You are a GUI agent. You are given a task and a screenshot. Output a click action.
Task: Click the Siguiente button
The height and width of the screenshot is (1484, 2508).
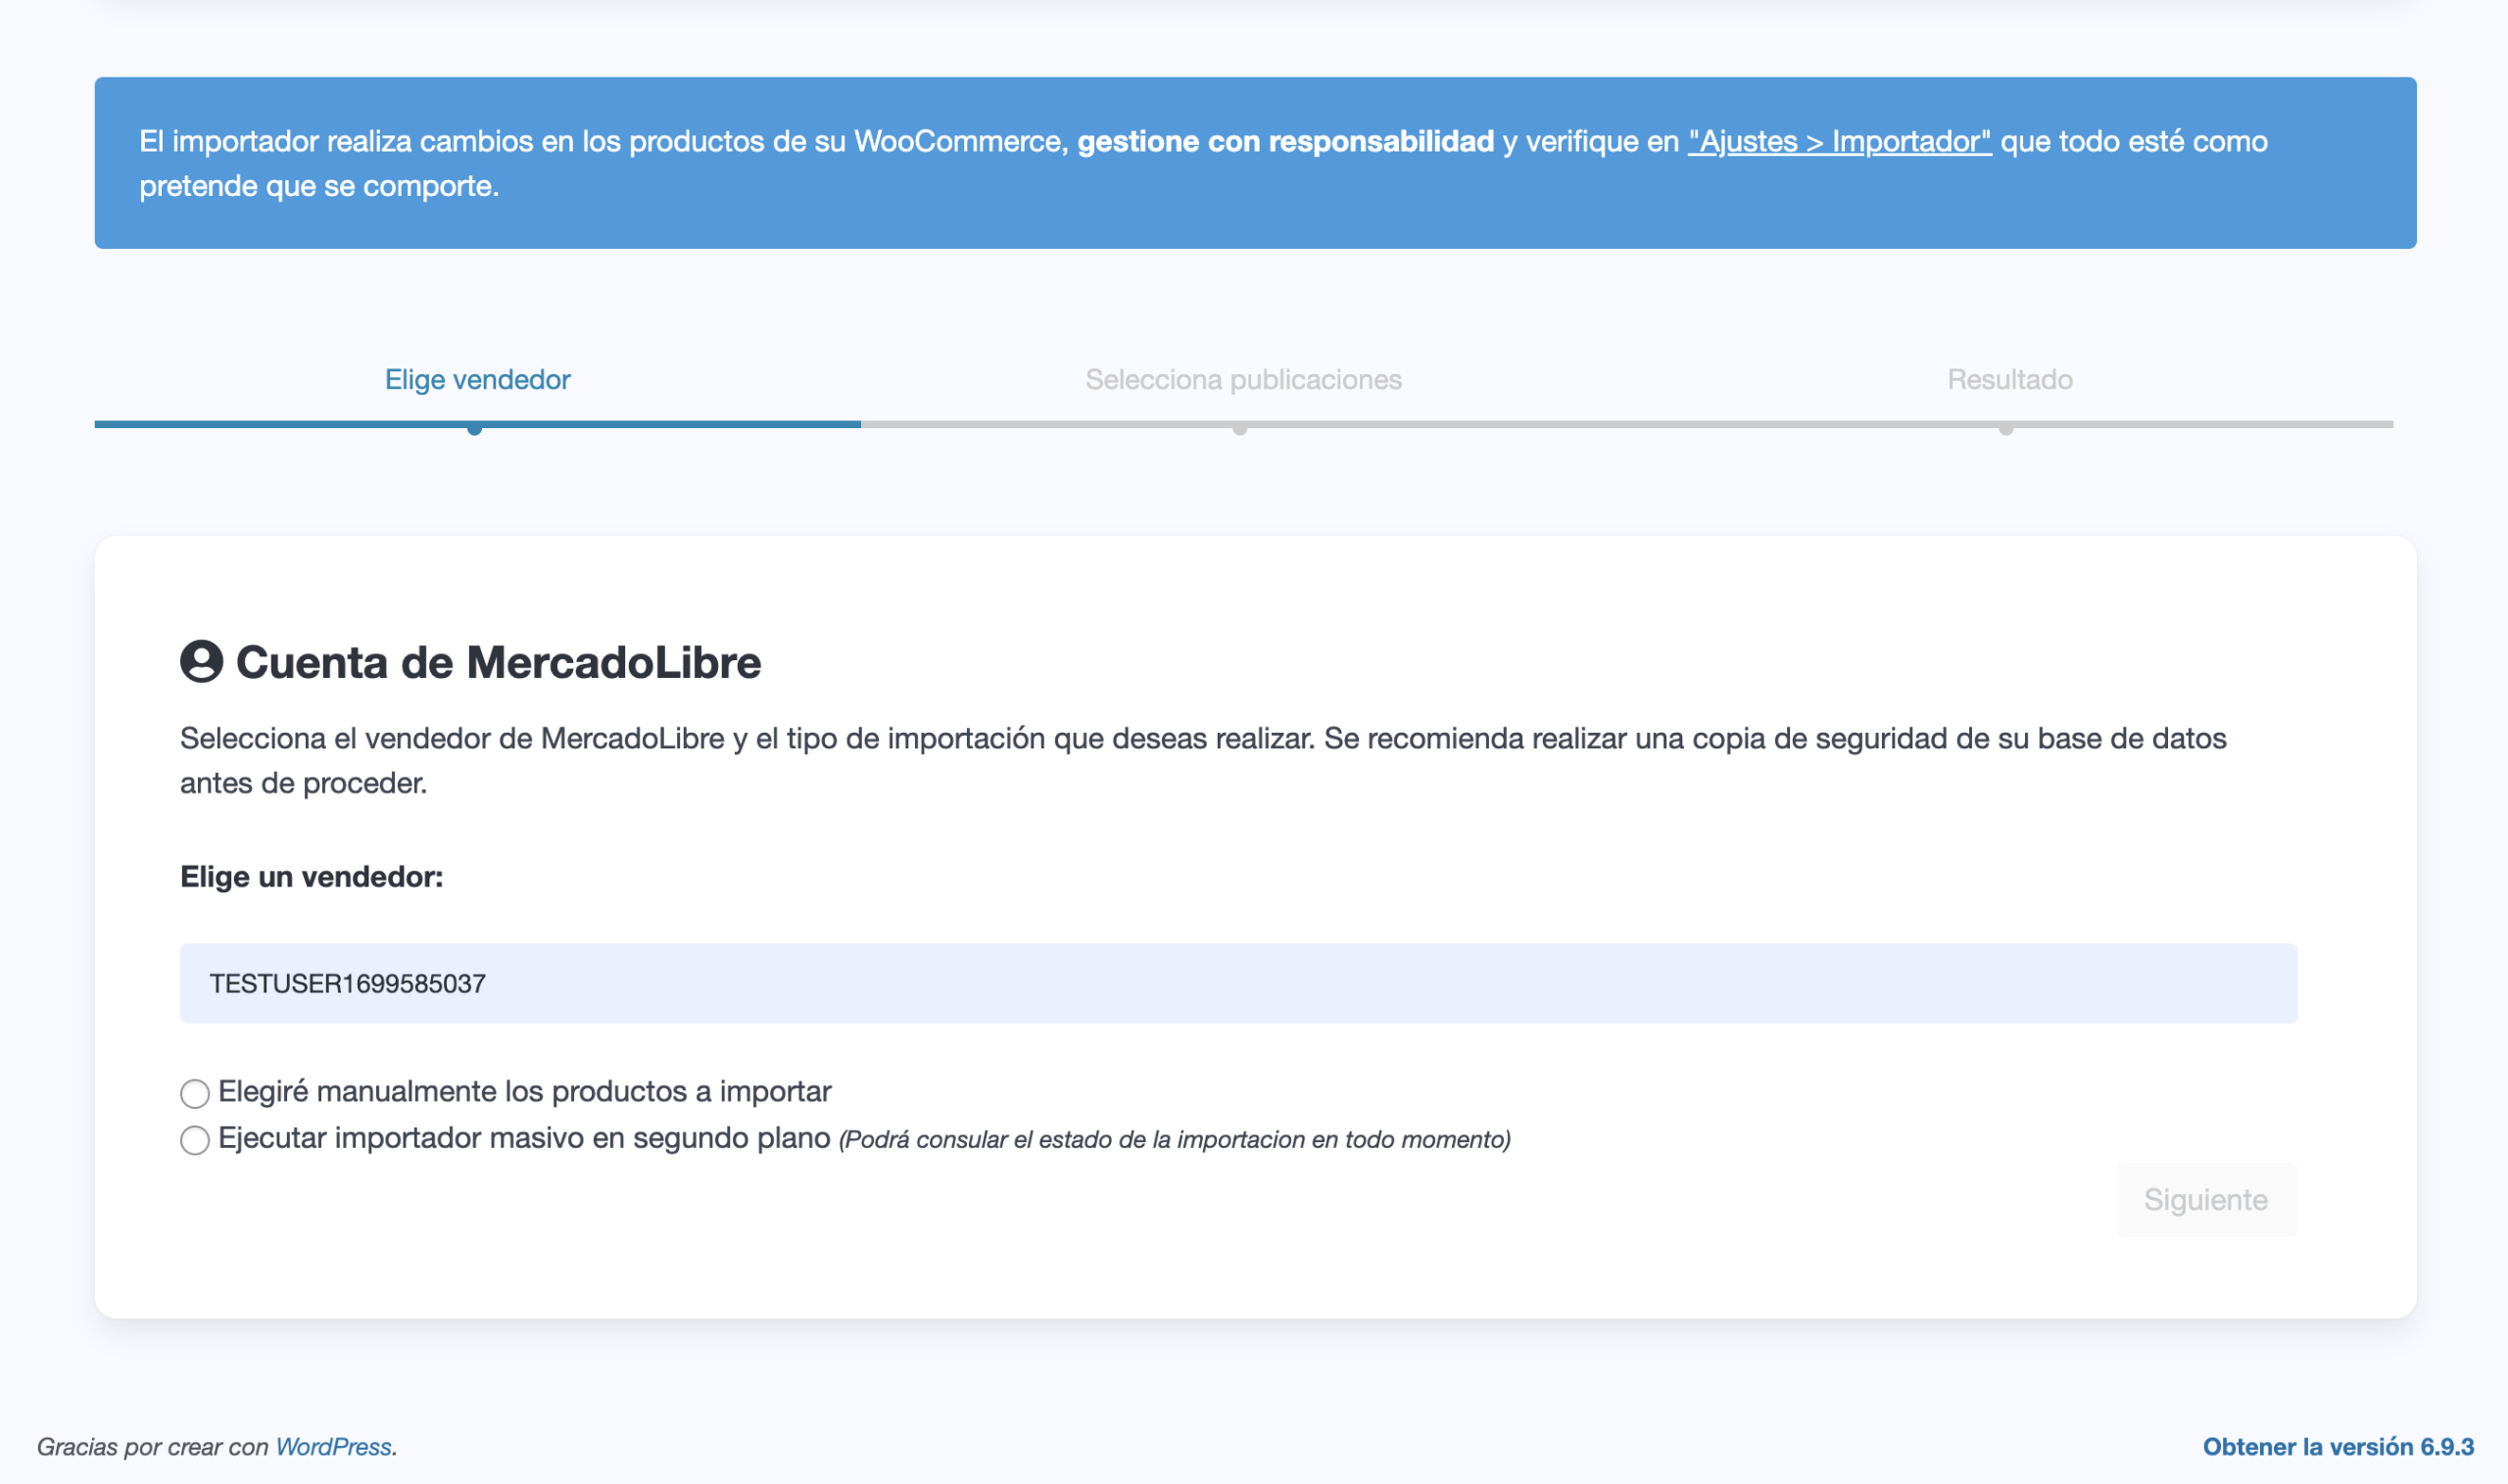click(x=2206, y=1199)
